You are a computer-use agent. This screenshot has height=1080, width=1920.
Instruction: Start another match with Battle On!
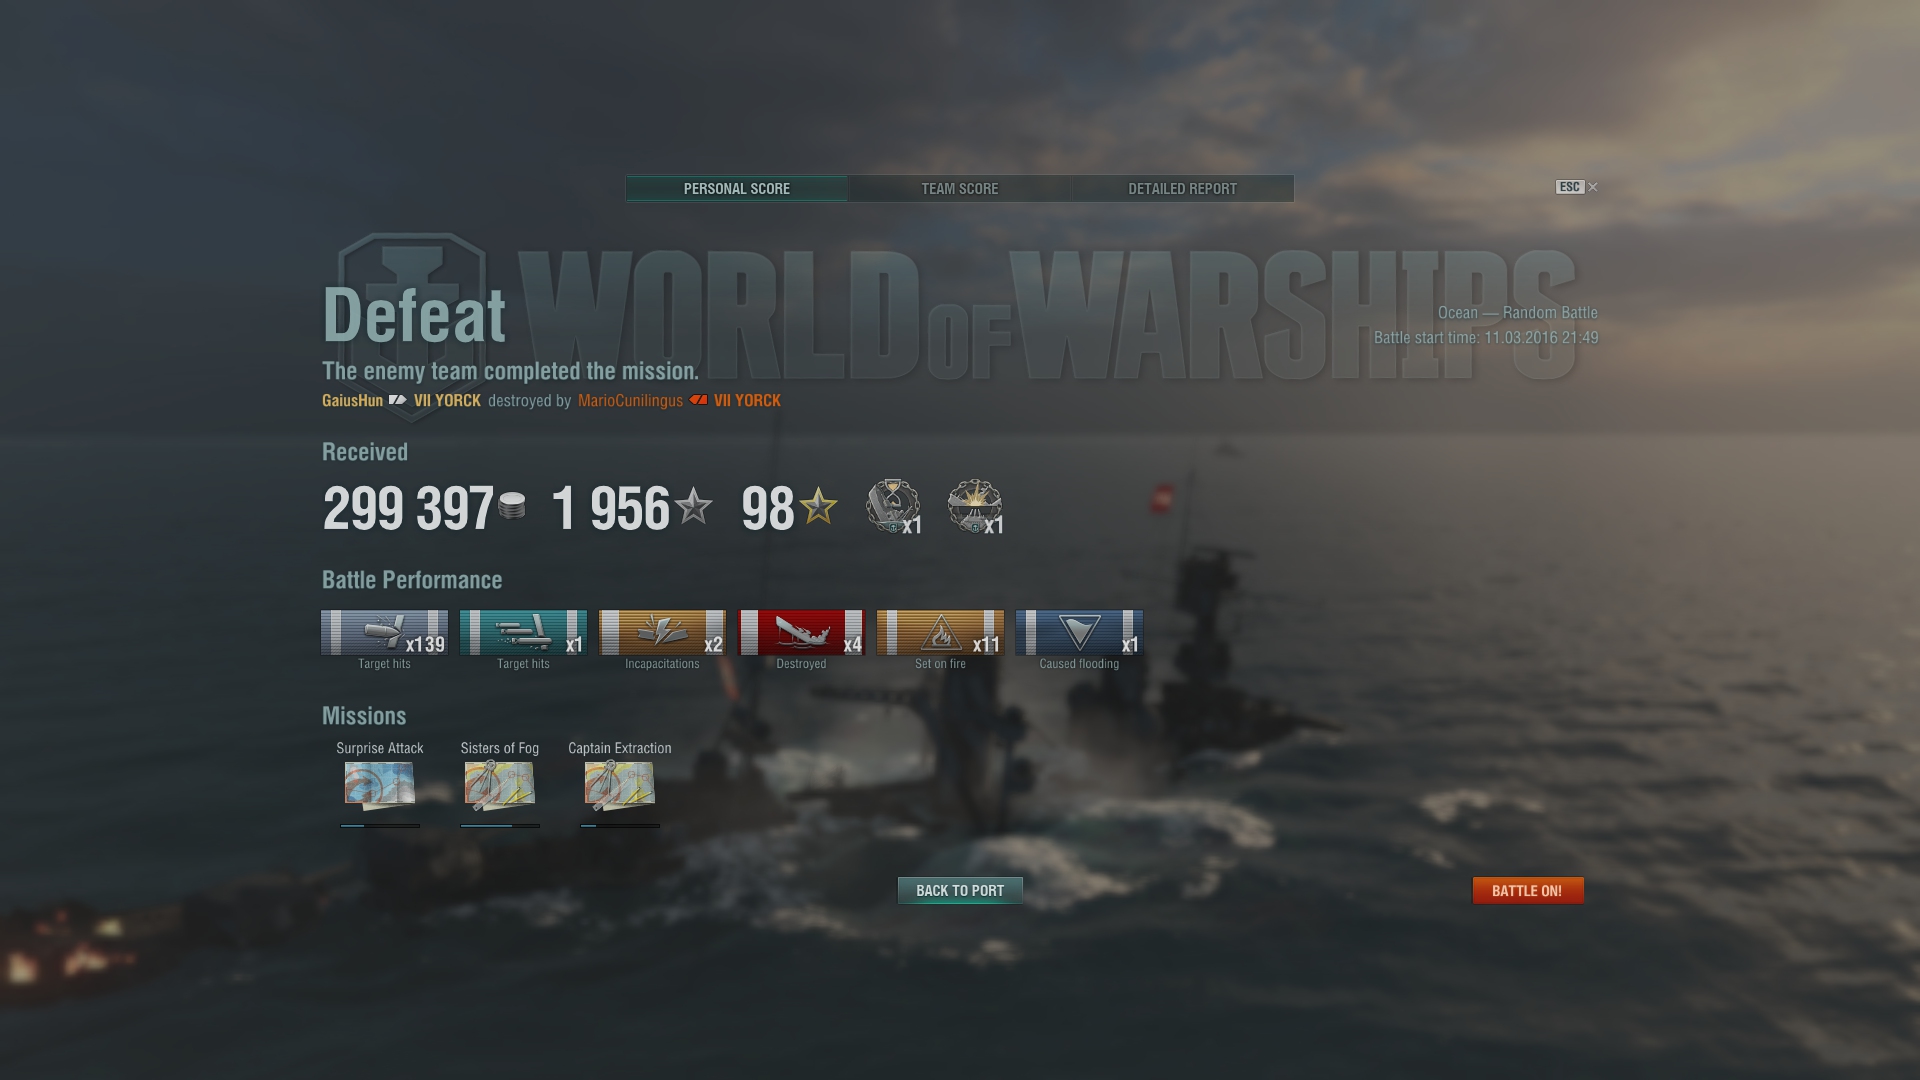click(x=1527, y=890)
